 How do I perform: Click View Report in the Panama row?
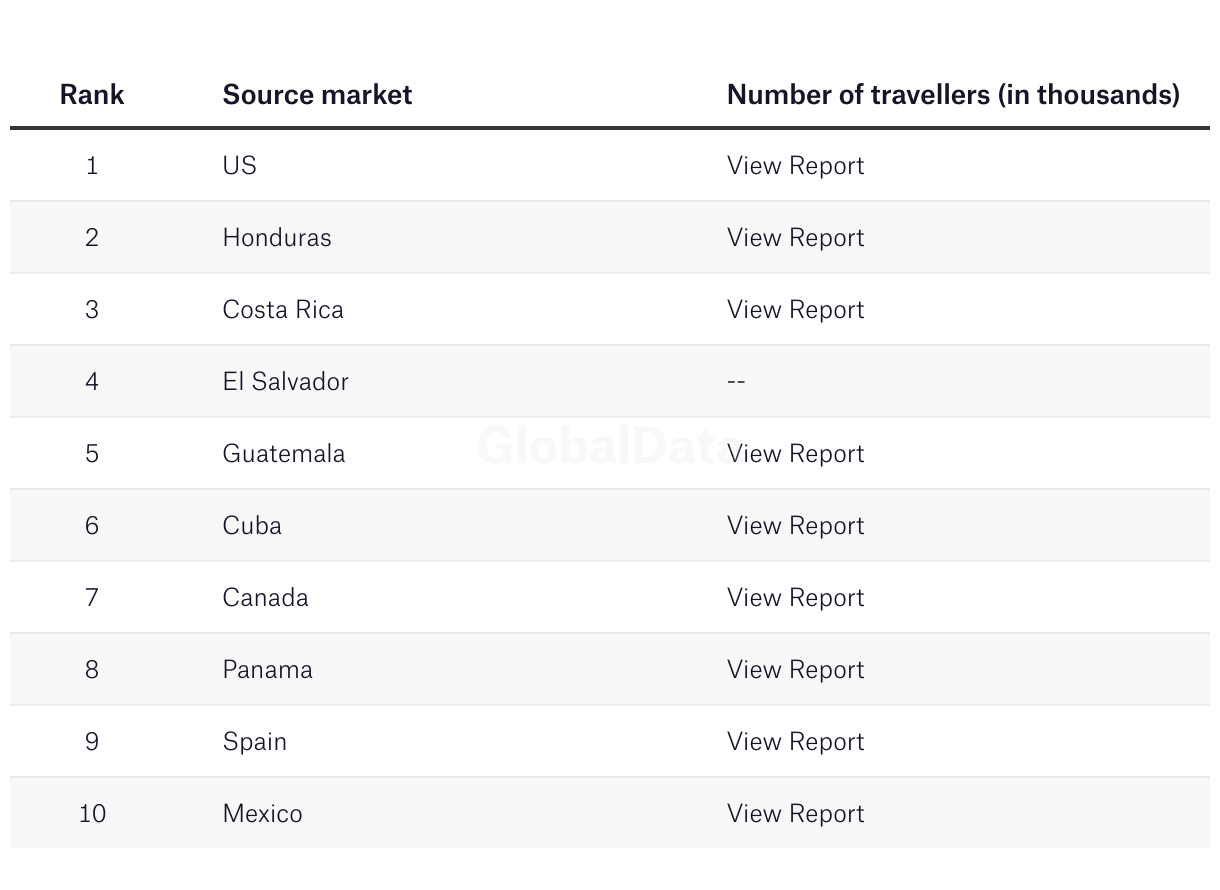pos(795,669)
